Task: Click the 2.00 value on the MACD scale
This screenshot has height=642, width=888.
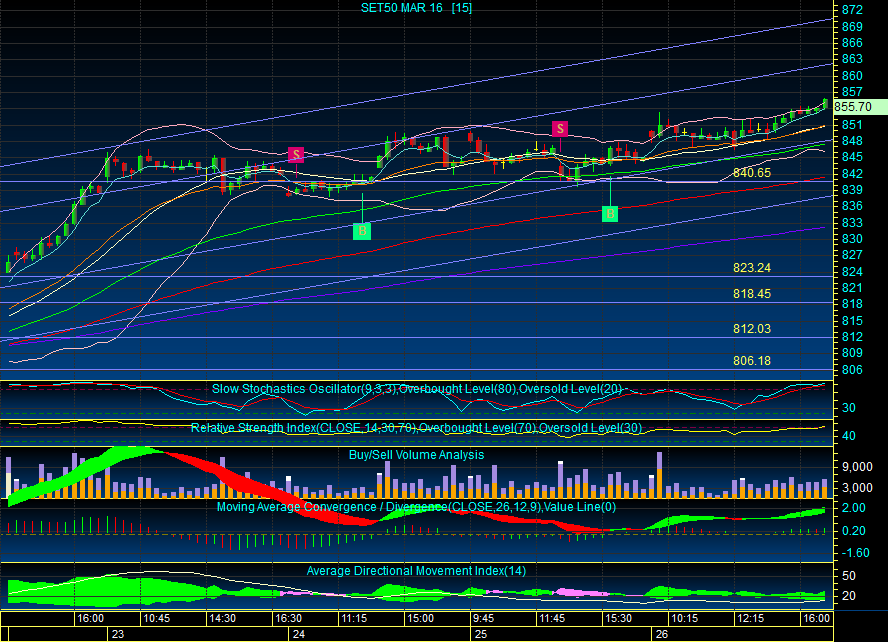Action: tap(853, 507)
